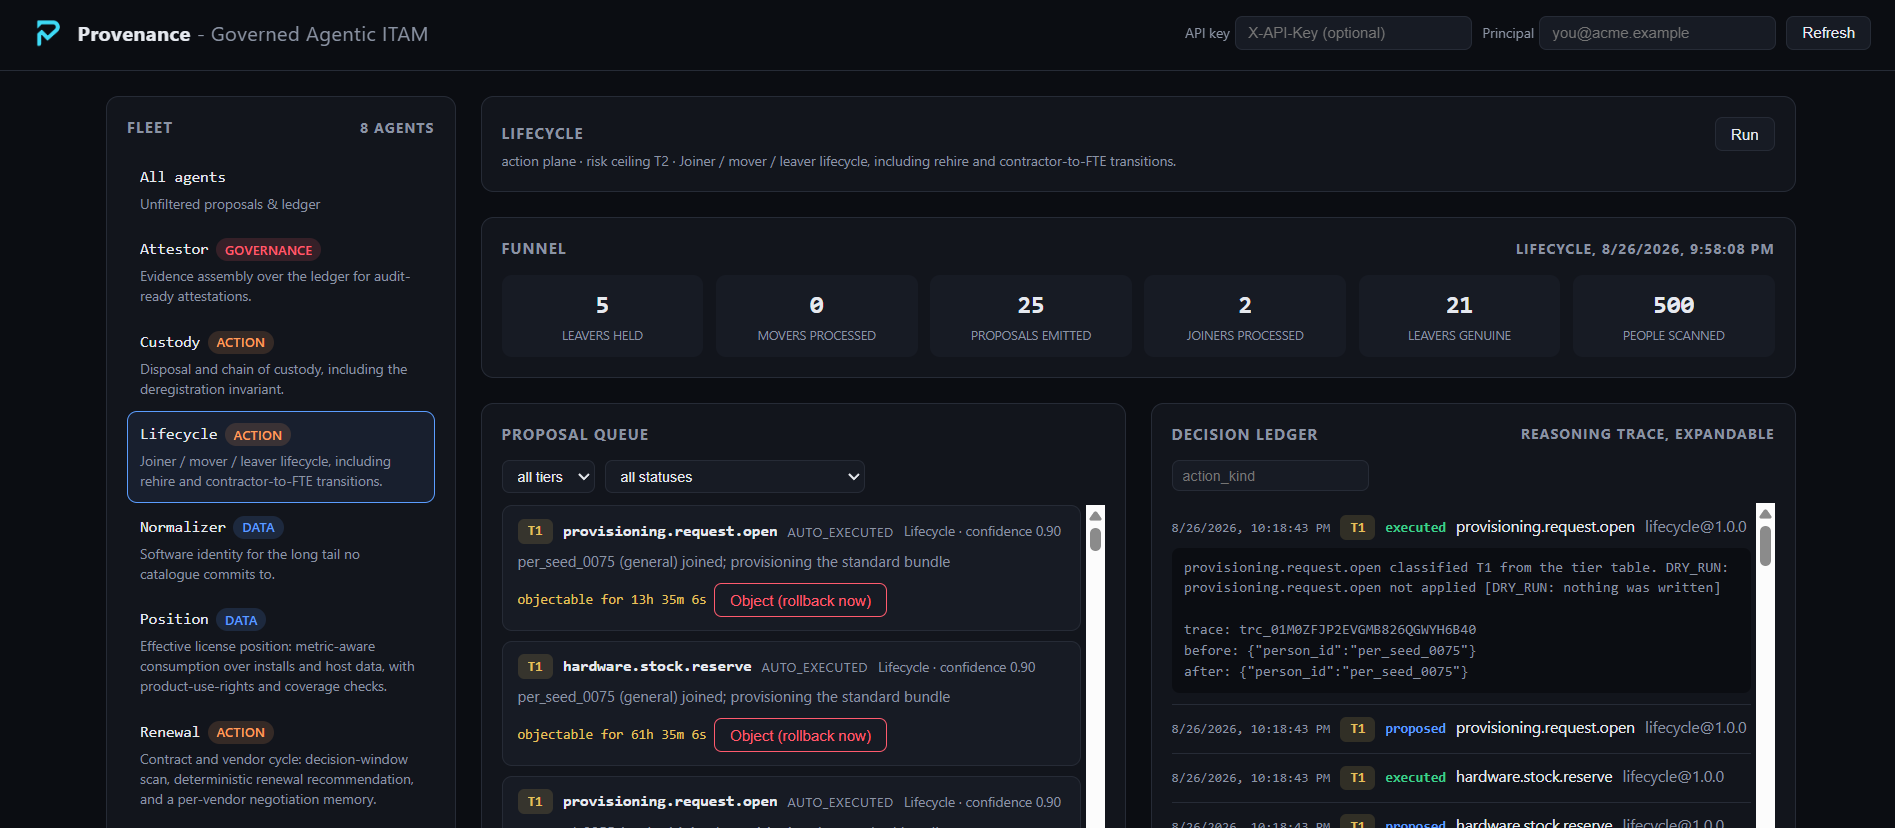Click the proposal queue scrollbar thumb
This screenshot has width=1895, height=828.
point(1095,539)
